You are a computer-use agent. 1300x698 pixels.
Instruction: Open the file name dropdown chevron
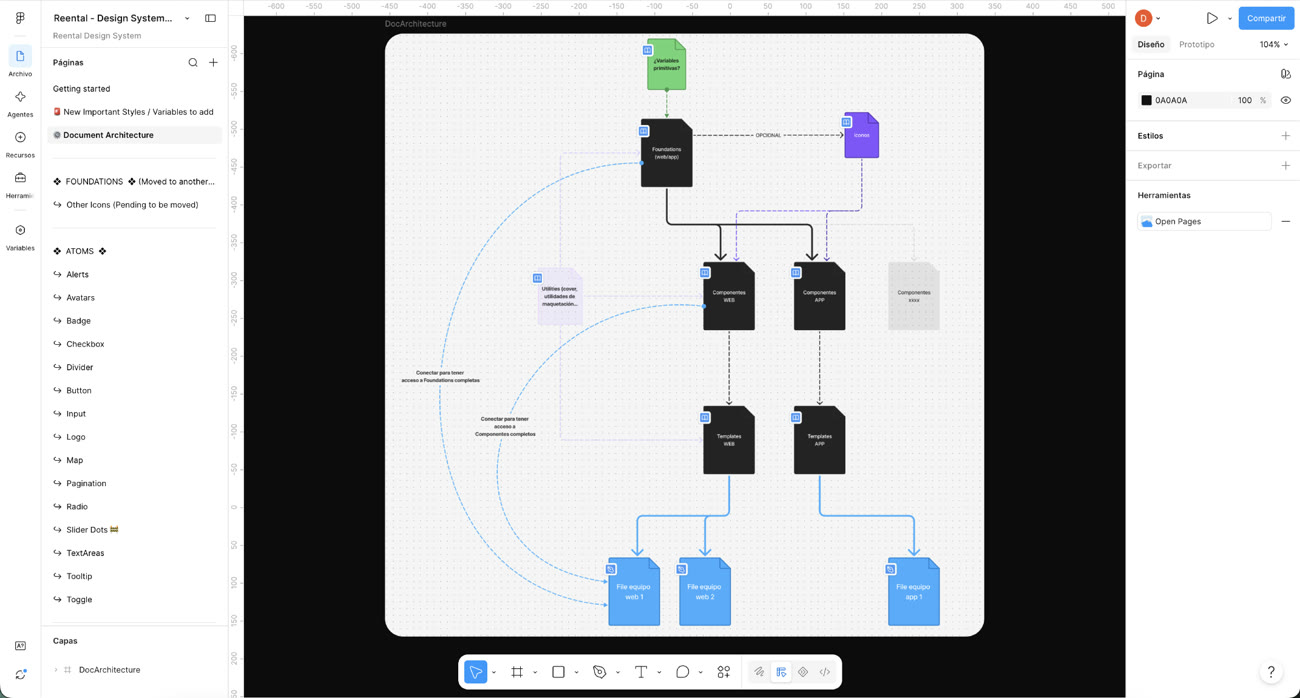(187, 18)
